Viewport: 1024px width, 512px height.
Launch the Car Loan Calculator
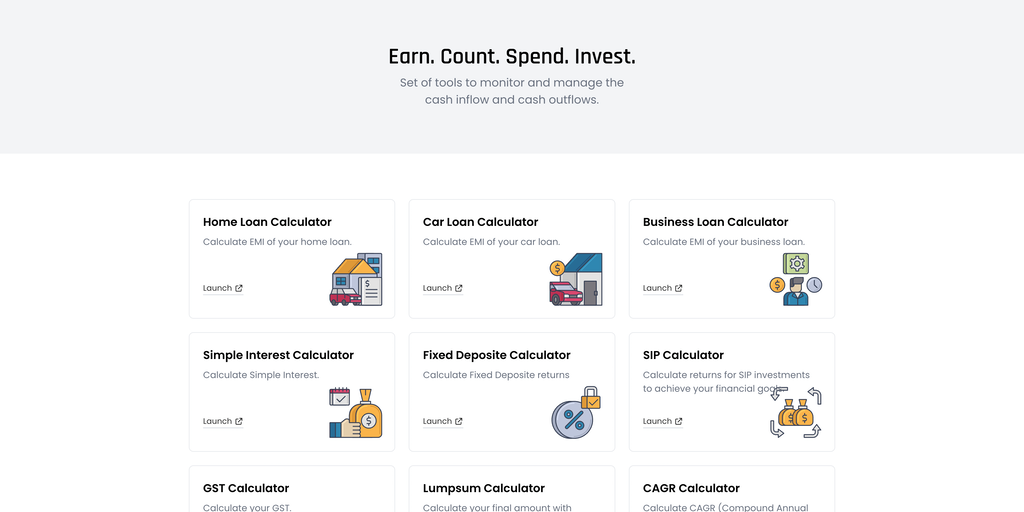coord(438,288)
